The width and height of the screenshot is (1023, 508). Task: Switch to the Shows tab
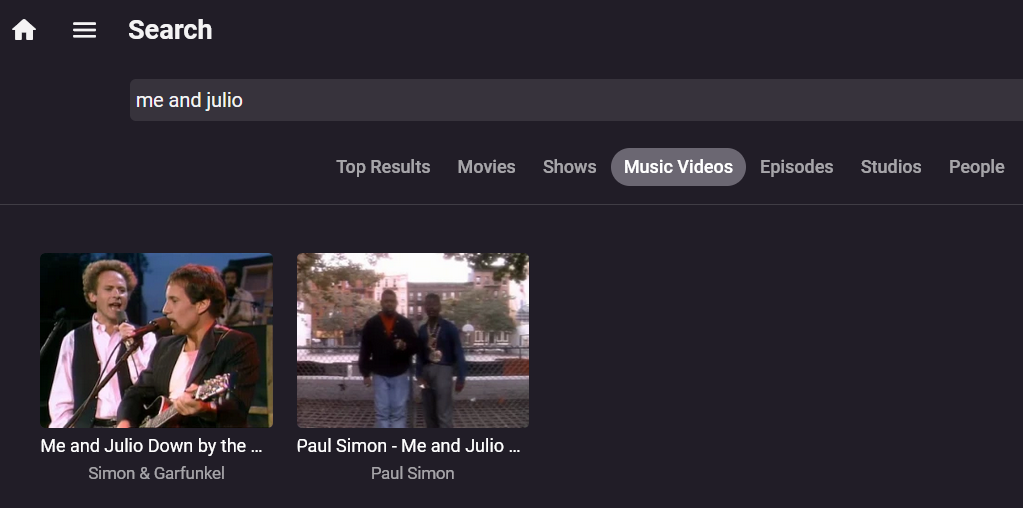point(569,167)
